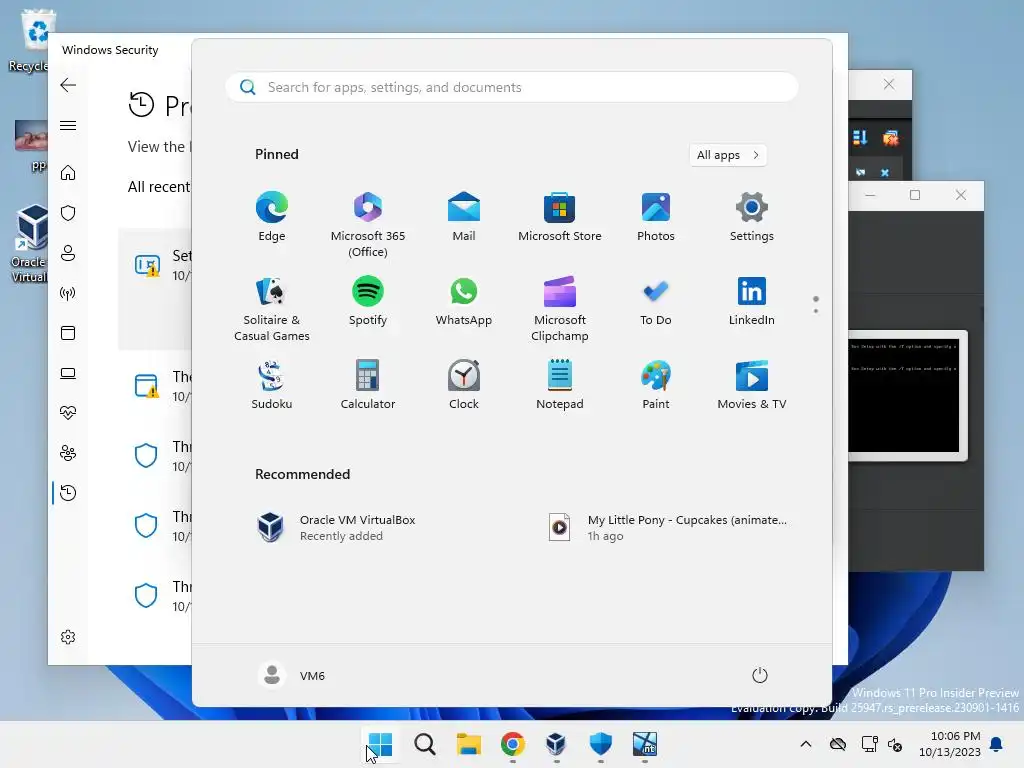Open the Start menu power options
Screen dimensions: 1024x768
click(760, 675)
